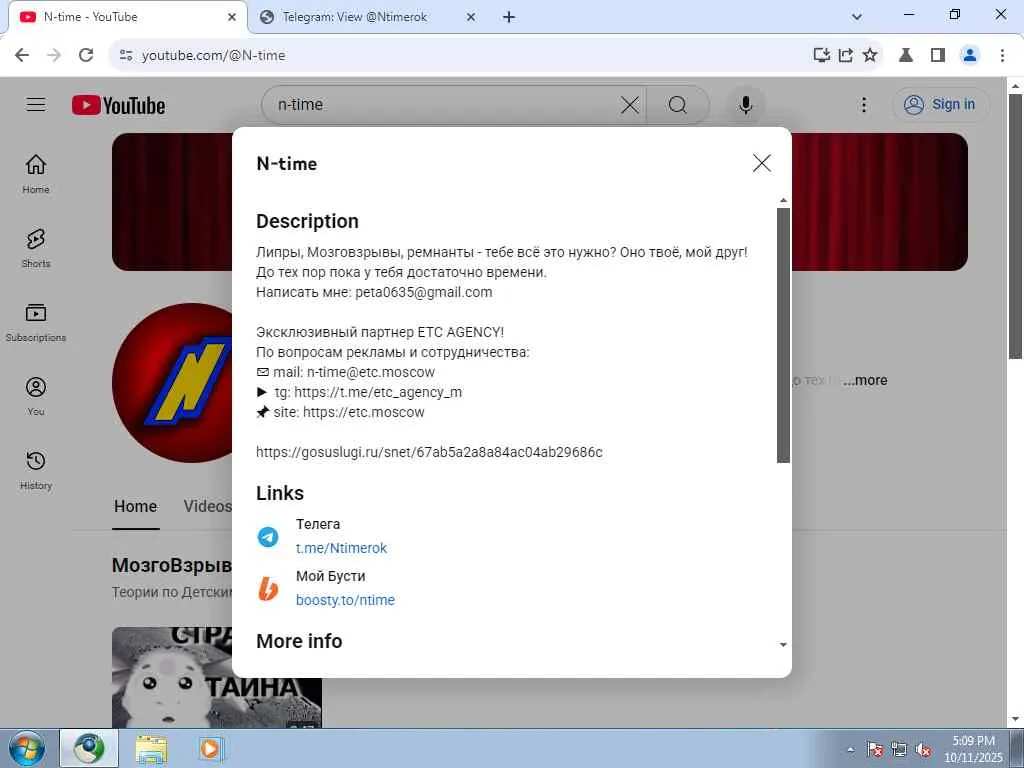
Task: Open boosty.to/ntime link
Action: tap(345, 600)
